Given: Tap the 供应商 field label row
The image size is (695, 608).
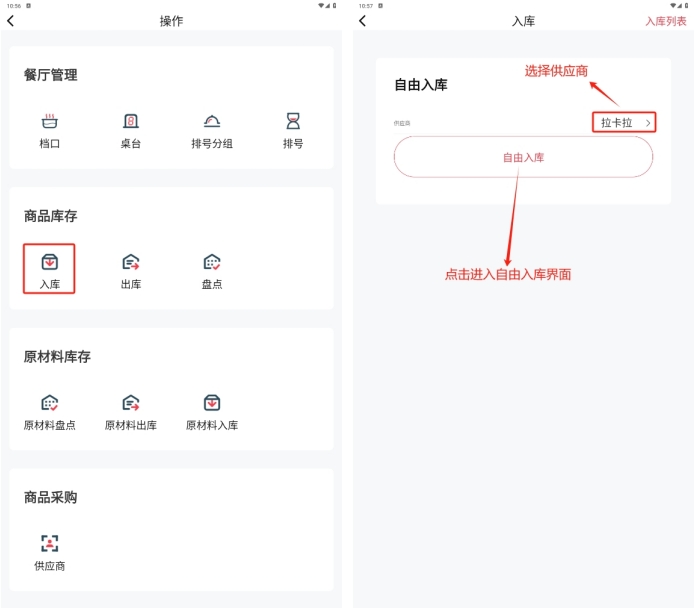Looking at the screenshot, I should tap(403, 123).
